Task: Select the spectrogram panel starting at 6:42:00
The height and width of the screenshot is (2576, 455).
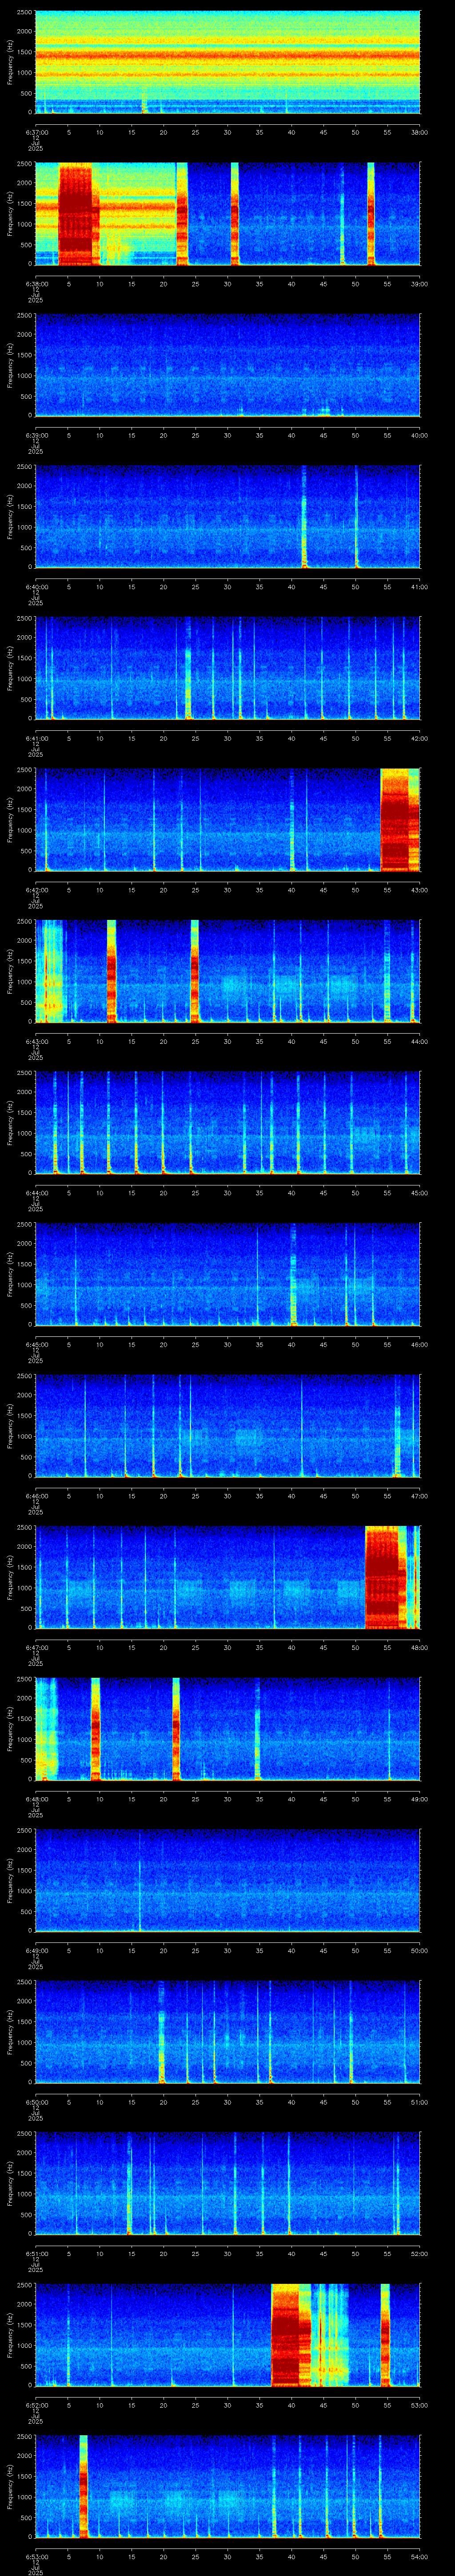Action: (228, 820)
